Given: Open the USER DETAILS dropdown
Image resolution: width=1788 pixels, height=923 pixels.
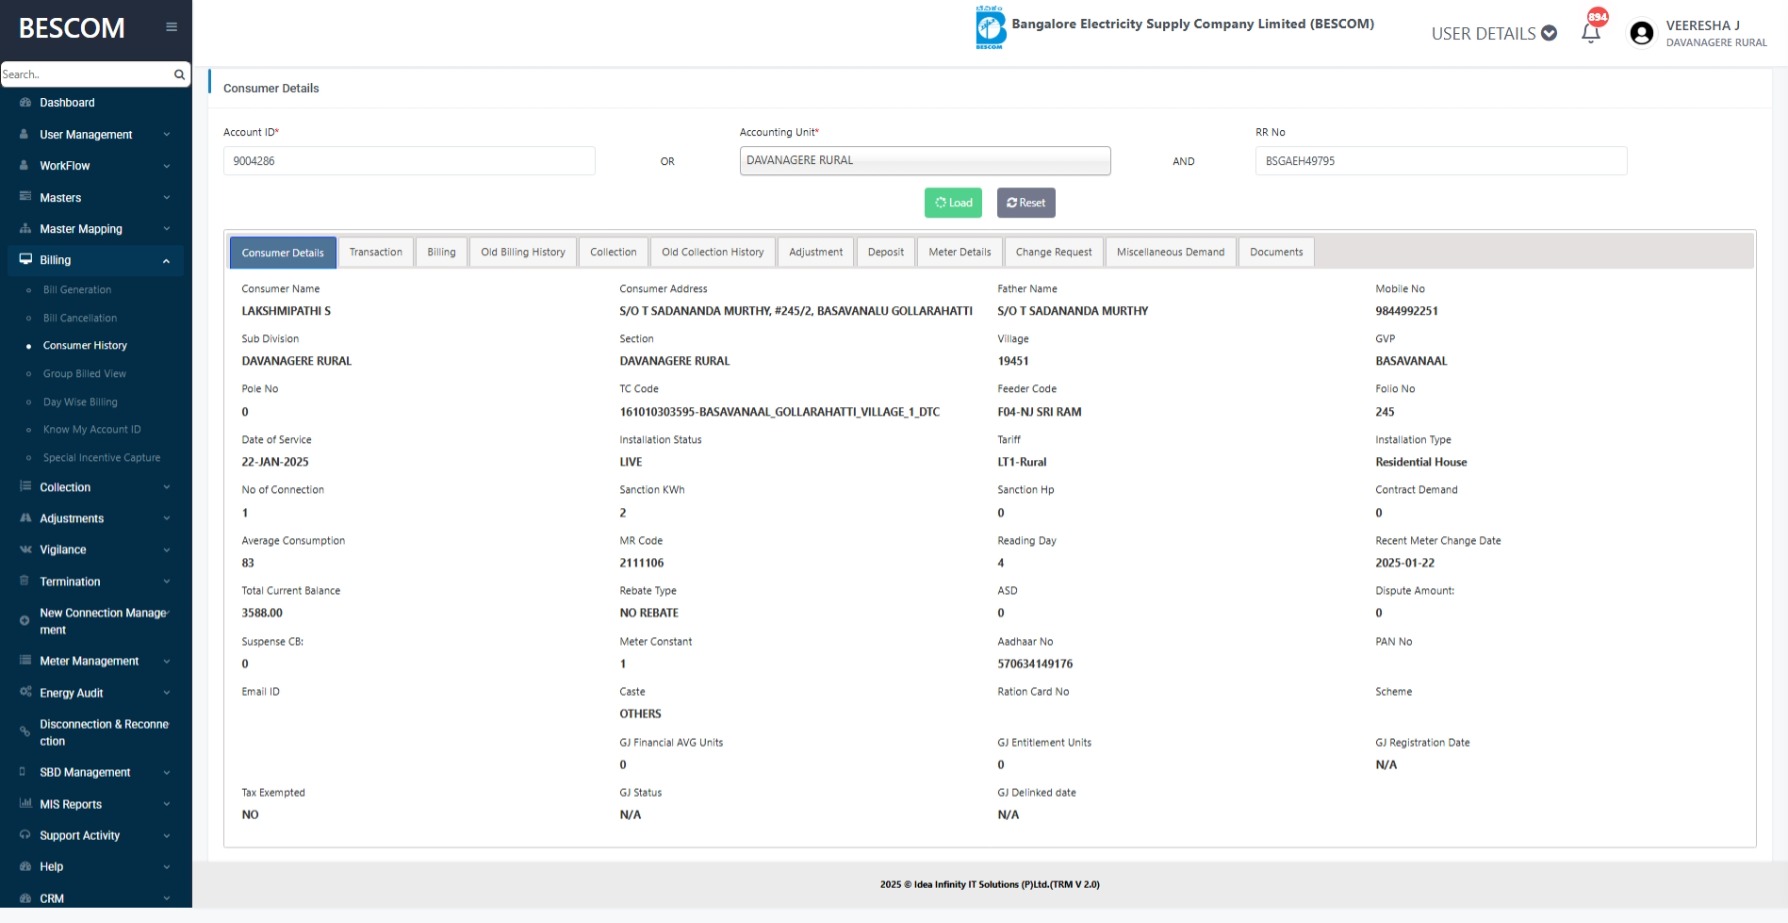Looking at the screenshot, I should coord(1494,33).
